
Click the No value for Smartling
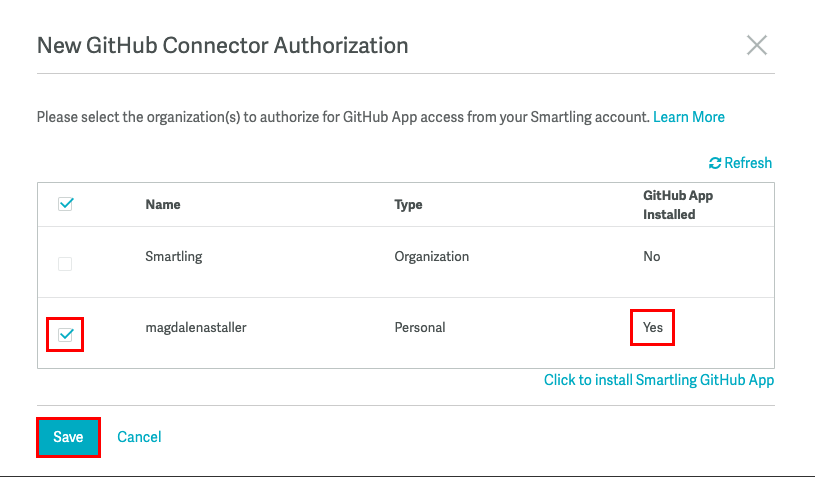(x=652, y=257)
